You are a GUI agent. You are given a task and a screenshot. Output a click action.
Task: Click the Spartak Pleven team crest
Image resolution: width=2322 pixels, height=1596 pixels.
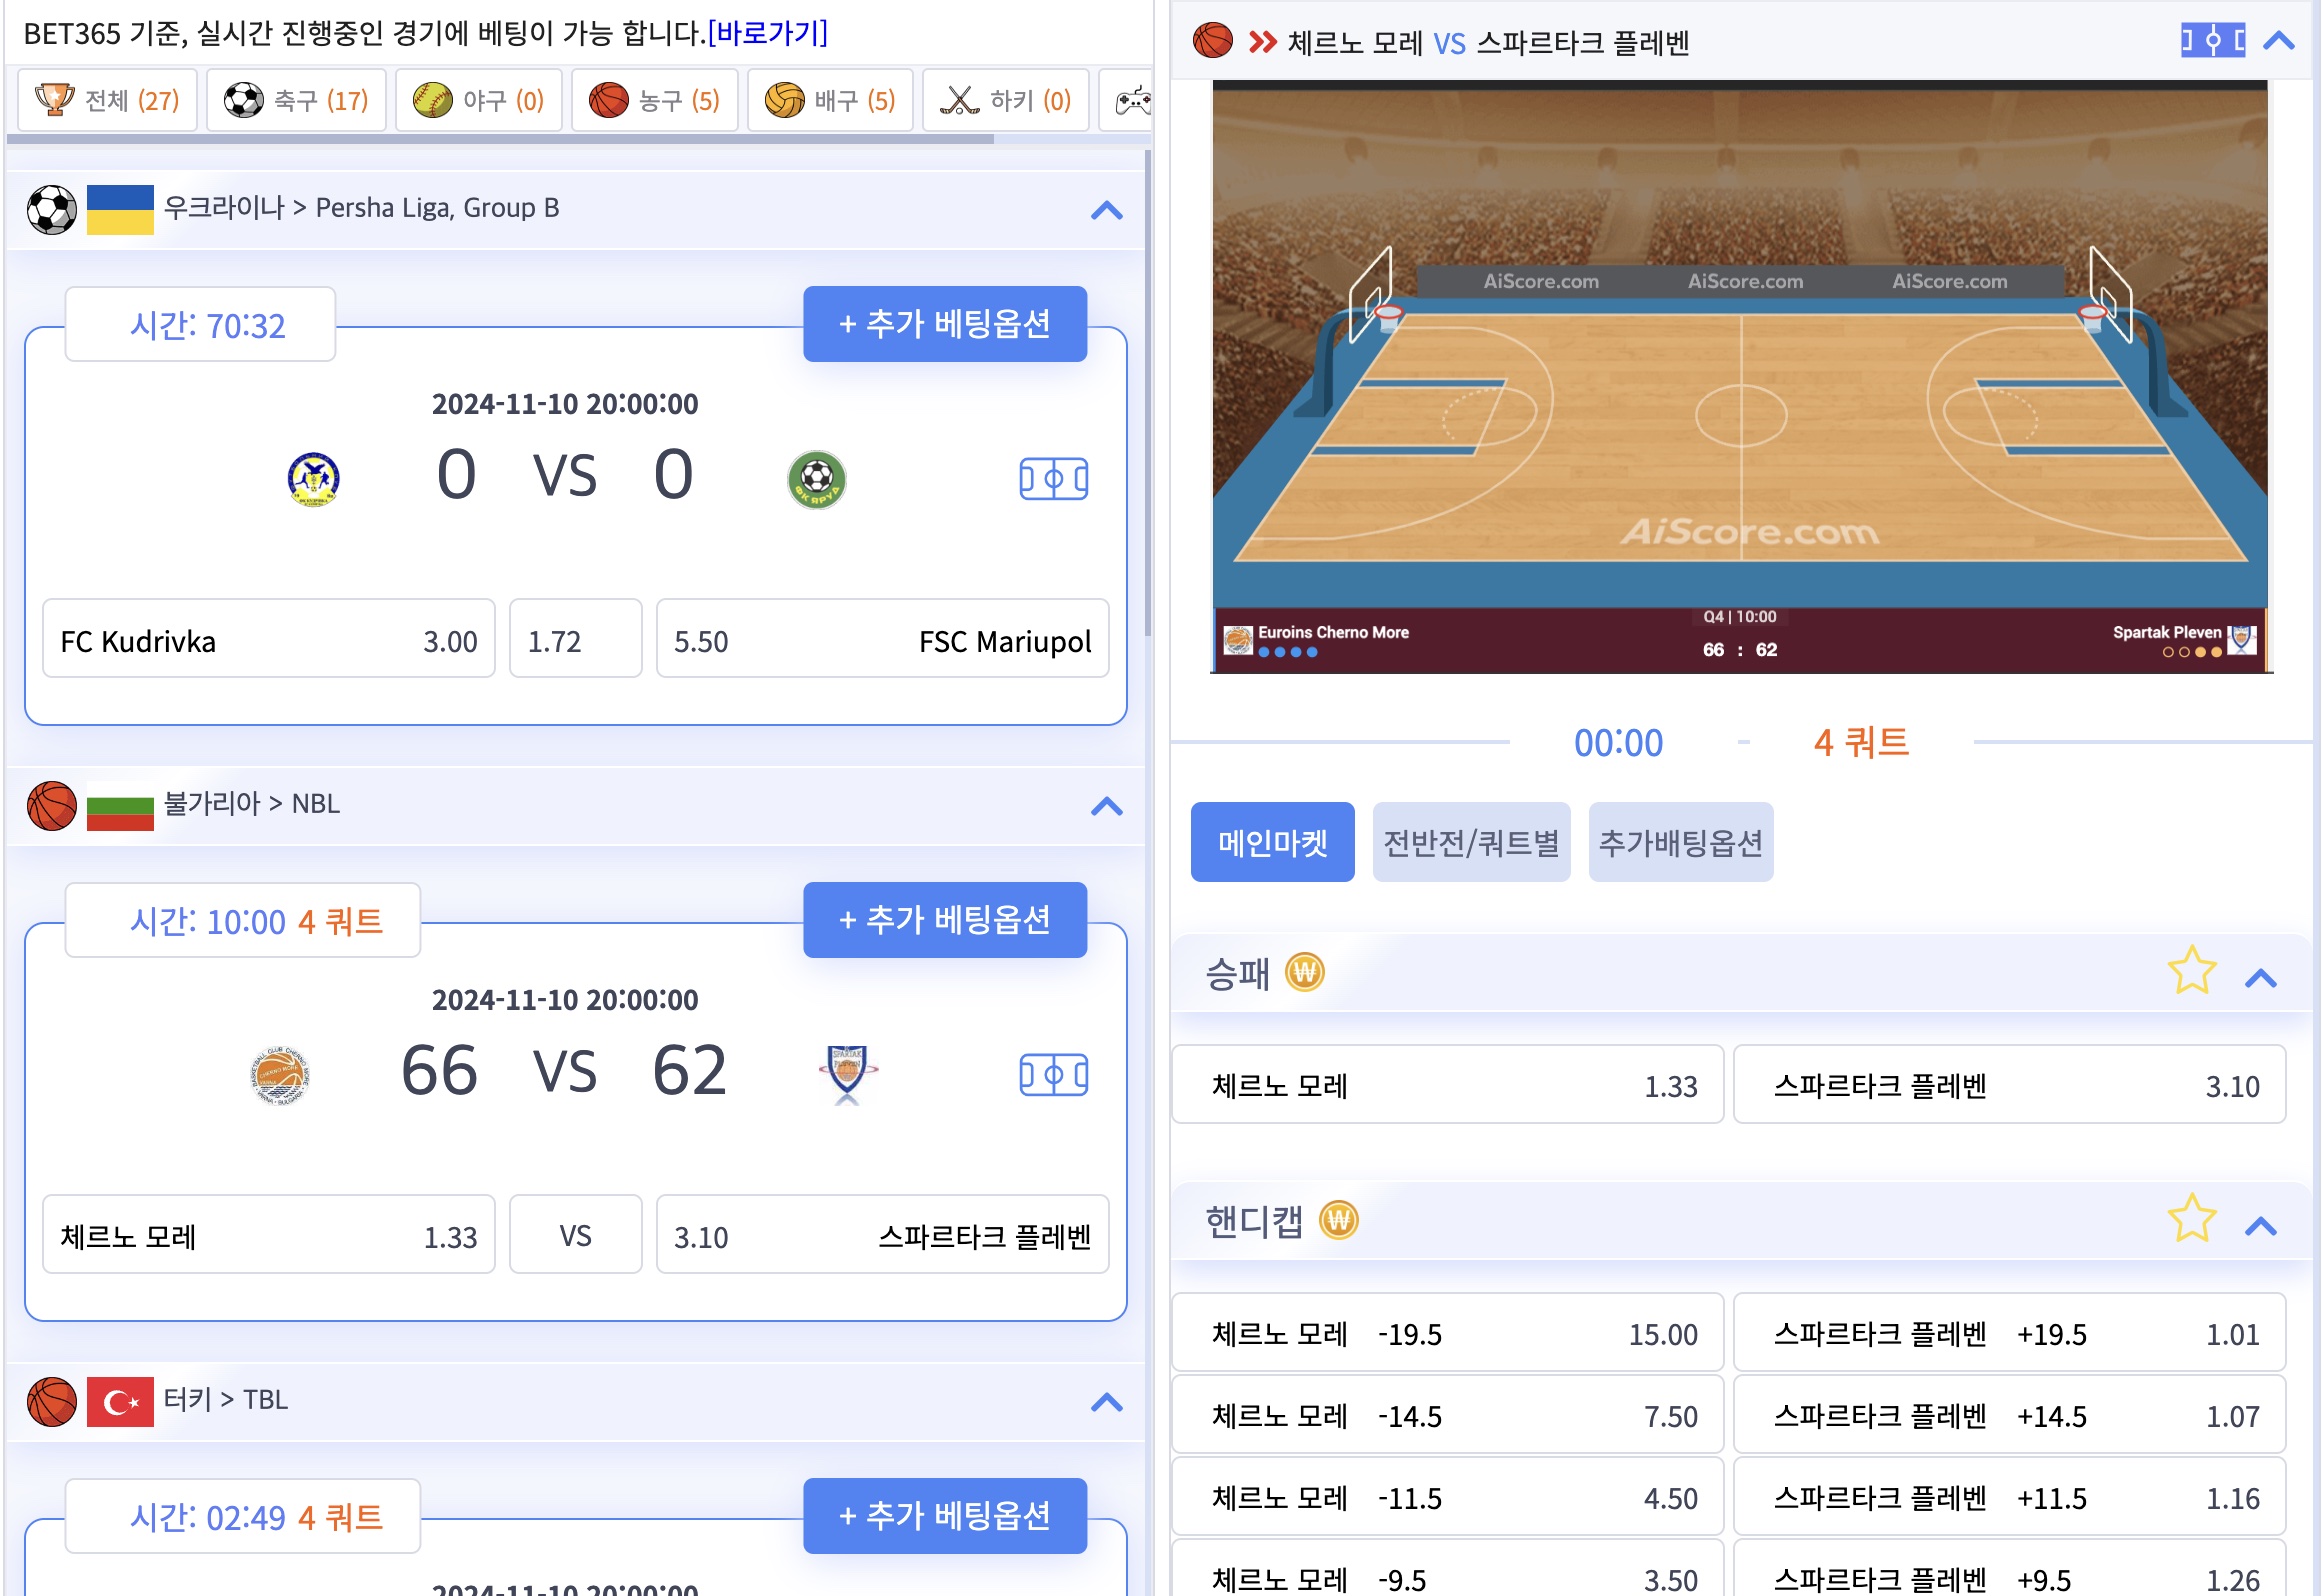(847, 1071)
